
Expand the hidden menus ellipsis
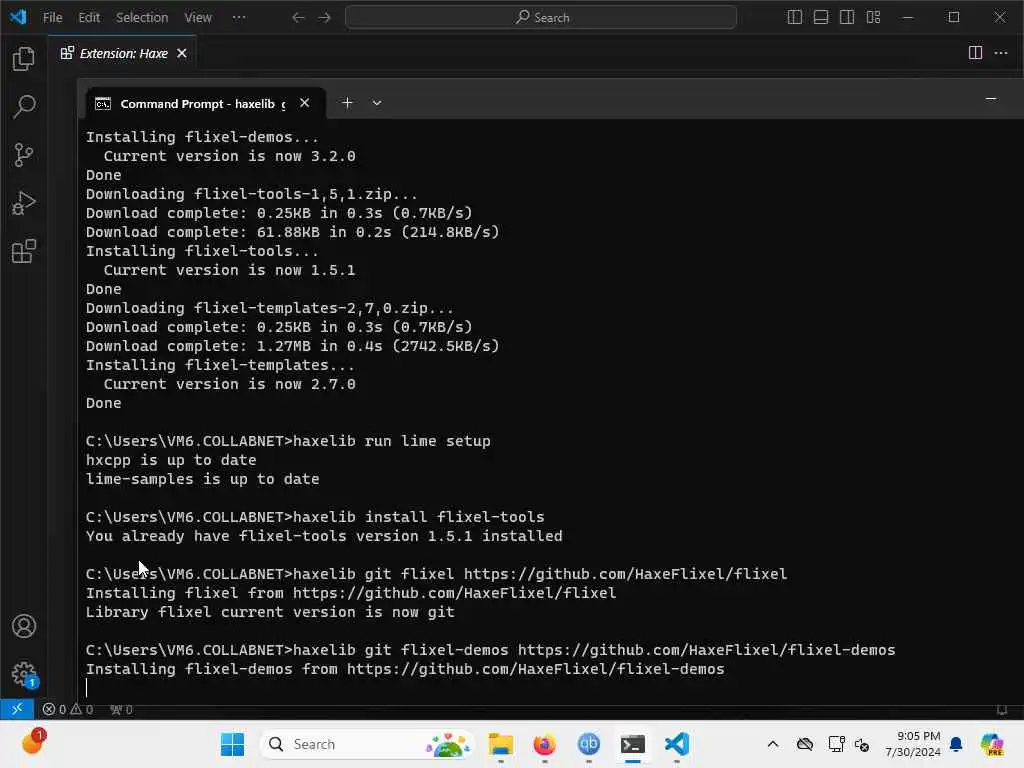[x=239, y=18]
